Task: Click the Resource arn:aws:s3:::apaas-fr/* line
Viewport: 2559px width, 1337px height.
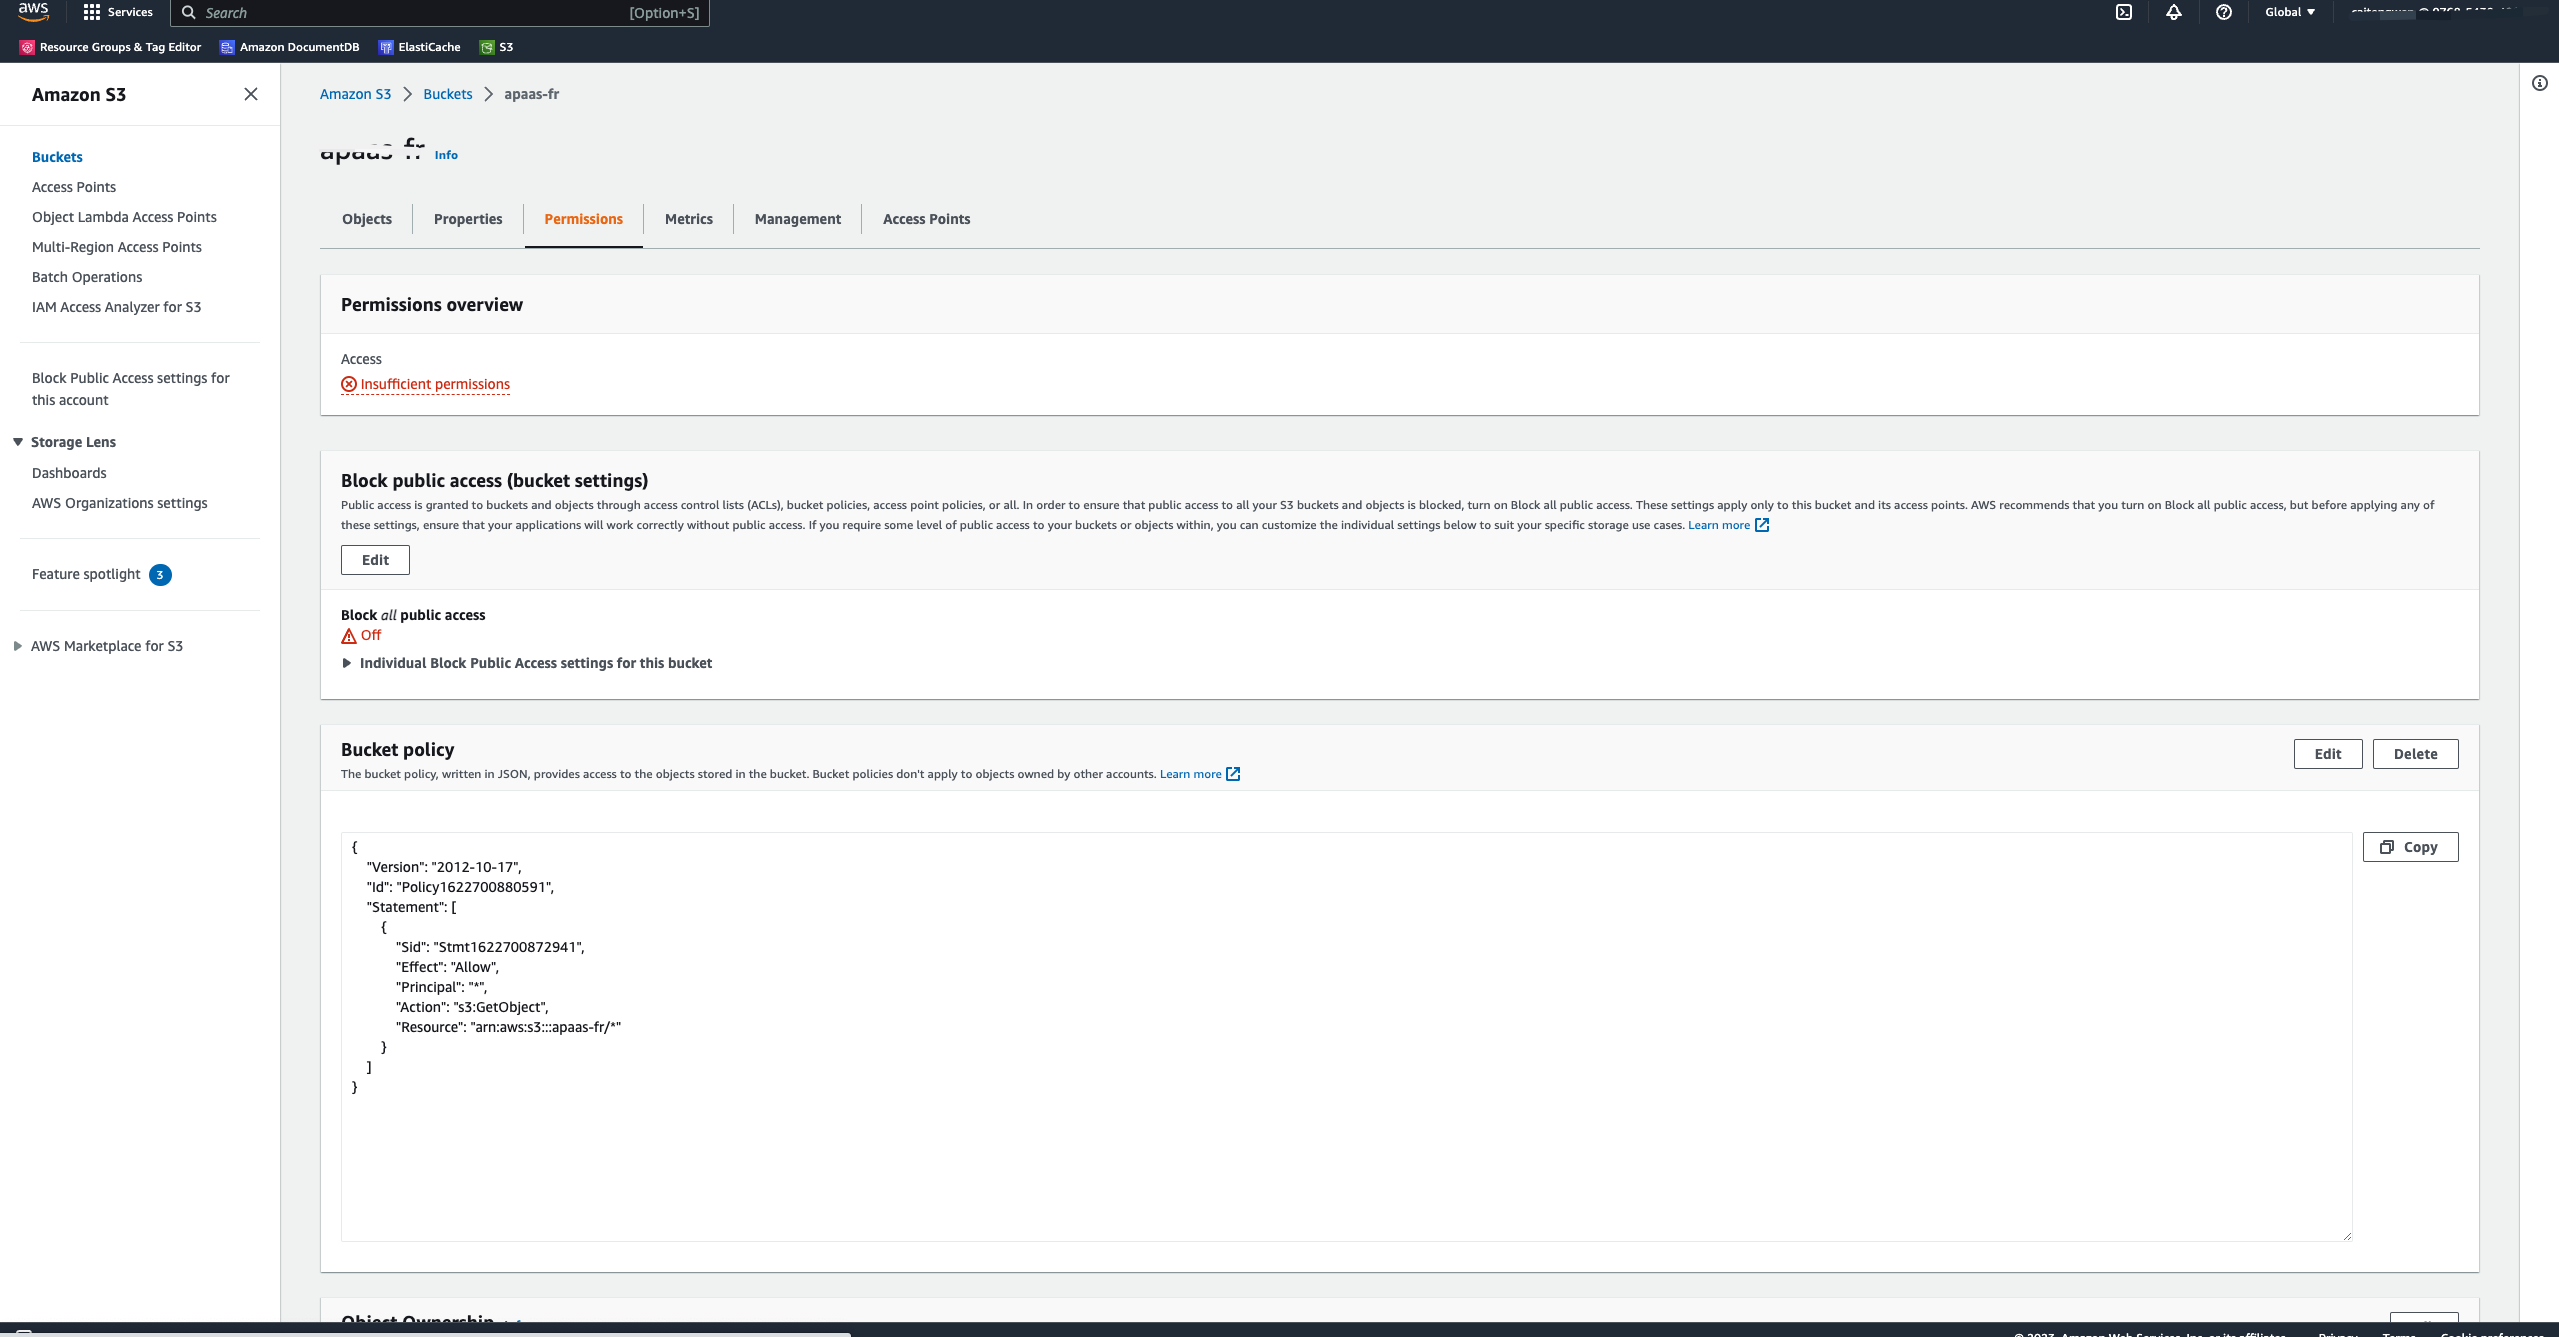Action: [x=508, y=1027]
